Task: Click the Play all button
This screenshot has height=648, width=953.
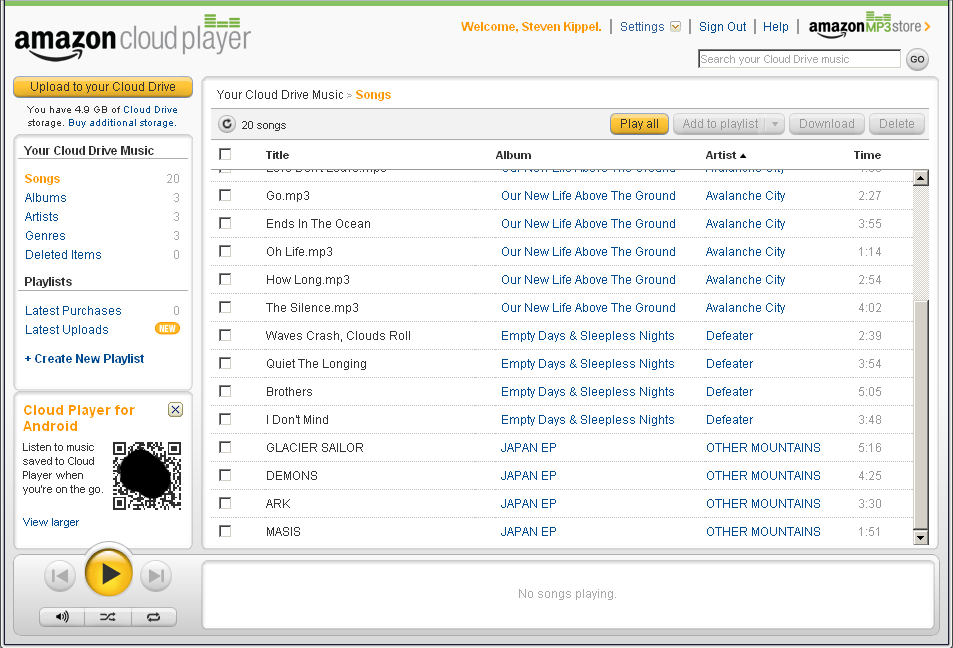Action: coord(639,124)
